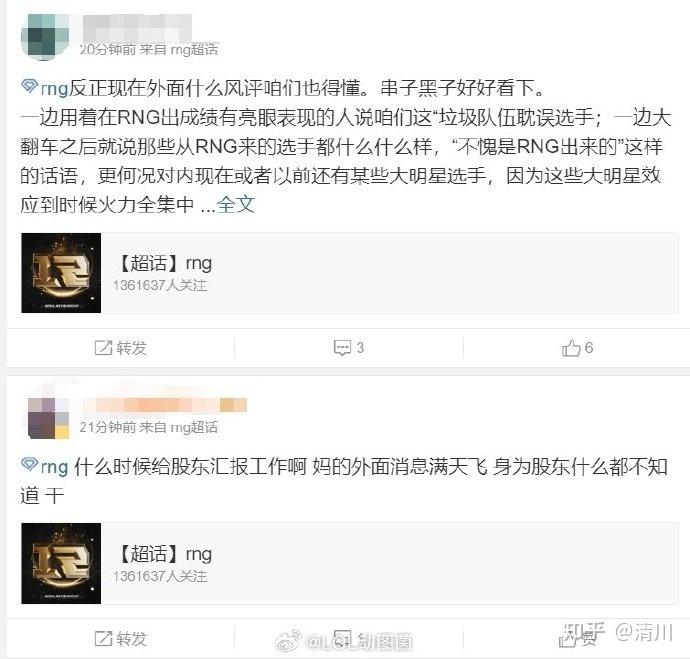The width and height of the screenshot is (690, 659).
Task: Click the diamond super-topic icon in second post
Action: click(29, 464)
